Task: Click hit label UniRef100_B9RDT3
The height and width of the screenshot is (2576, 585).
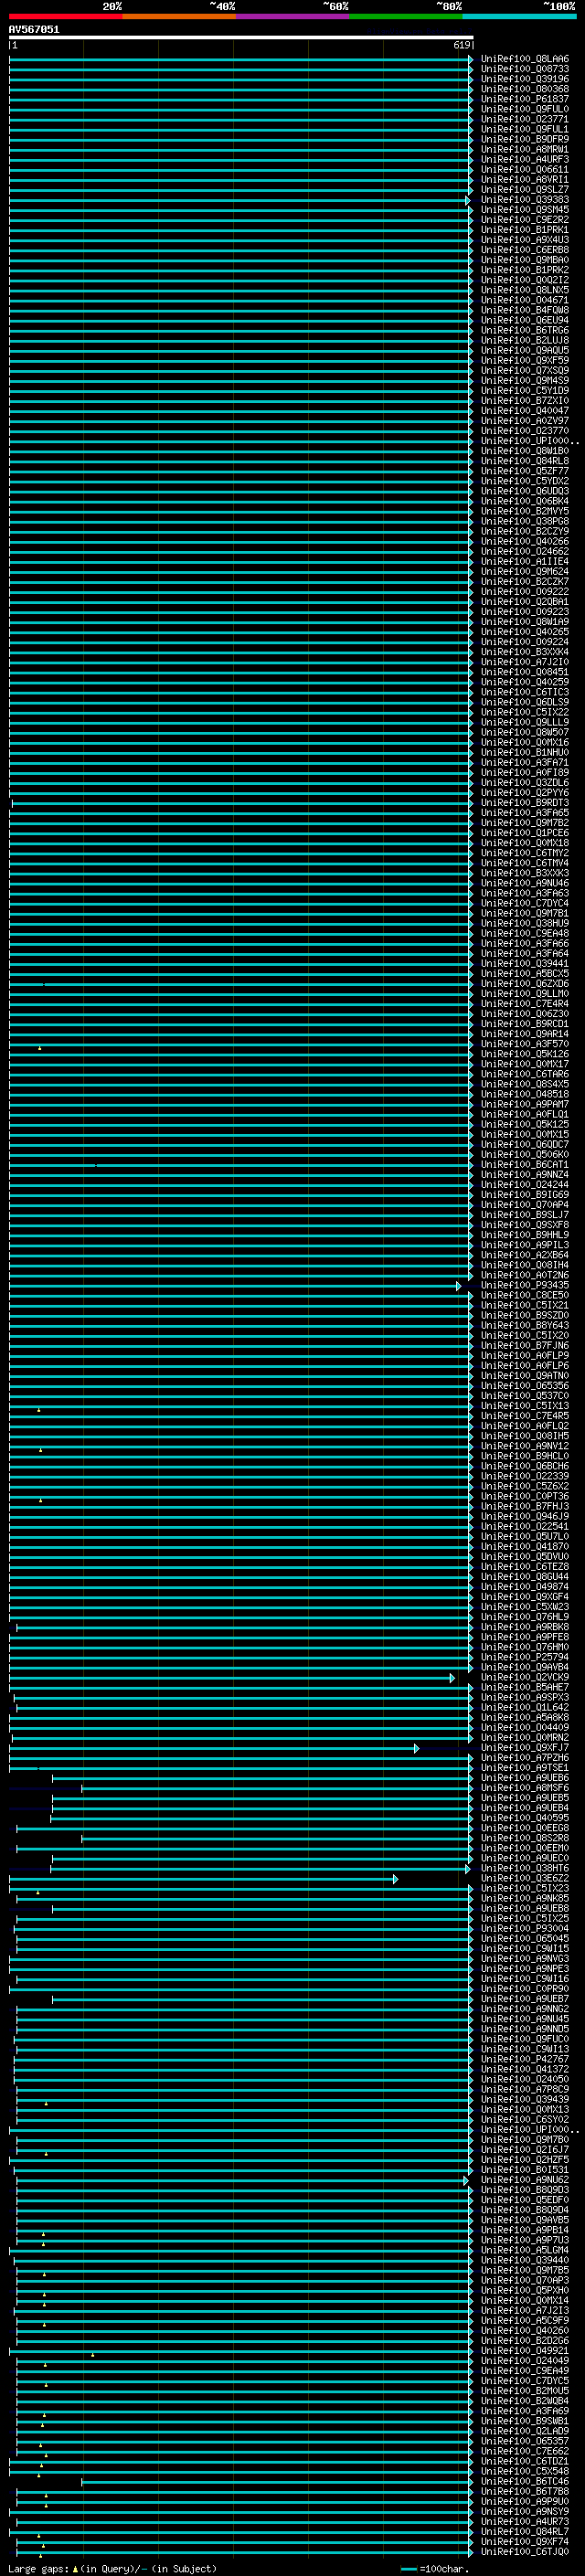Action: pyautogui.click(x=525, y=803)
